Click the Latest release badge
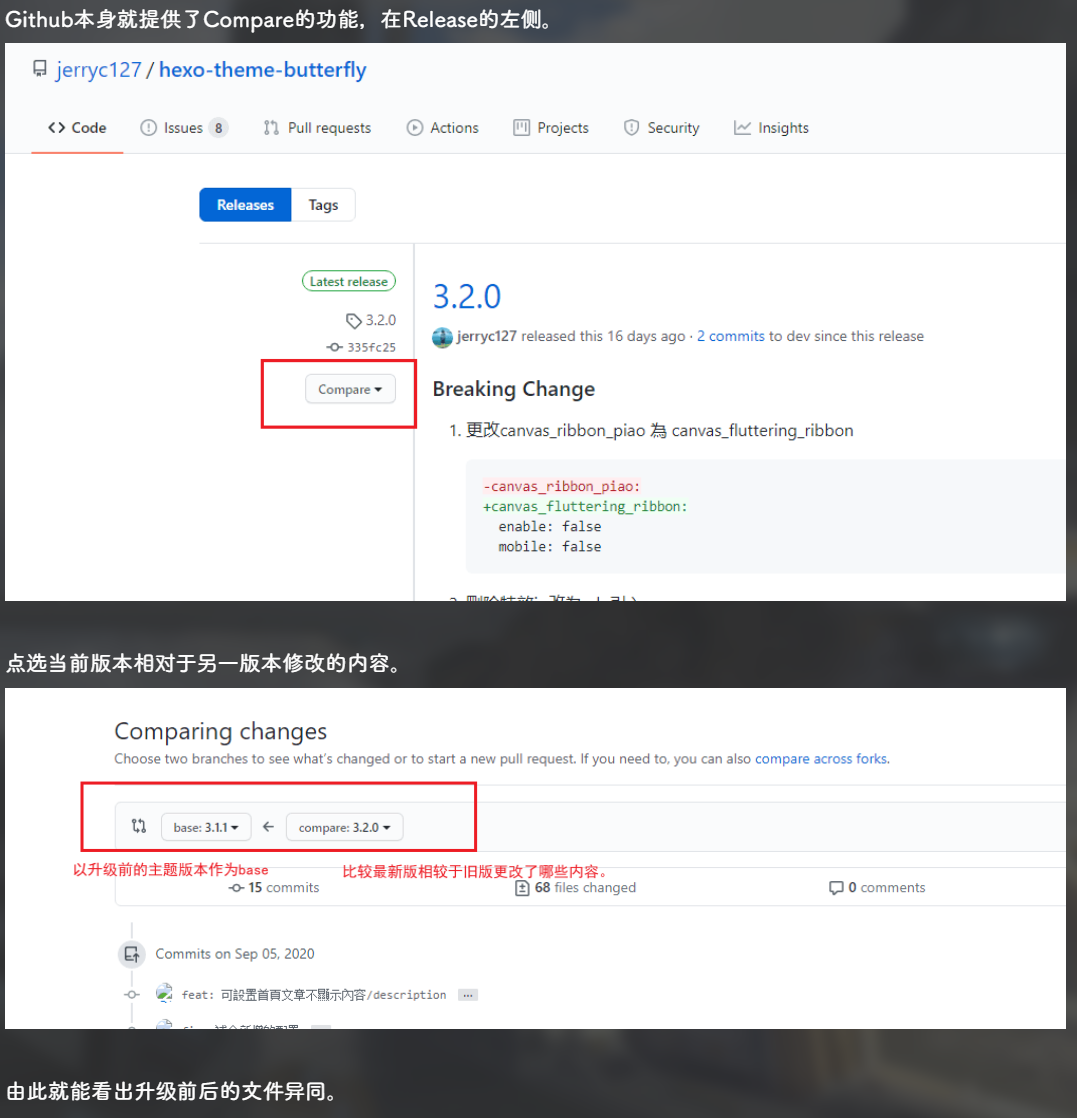Image resolution: width=1077 pixels, height=1118 pixels. click(x=349, y=282)
